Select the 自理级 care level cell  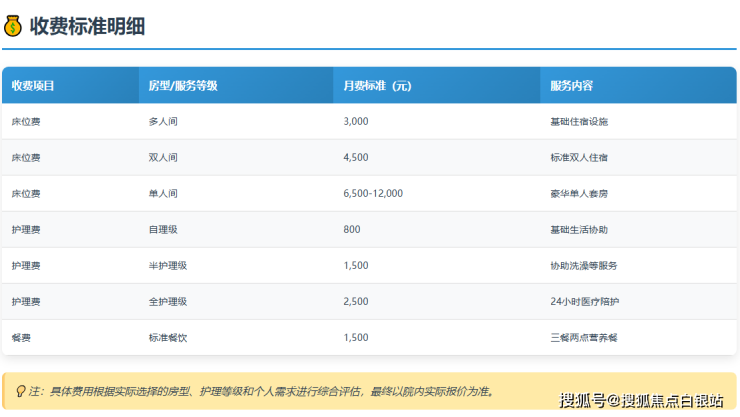(x=163, y=229)
